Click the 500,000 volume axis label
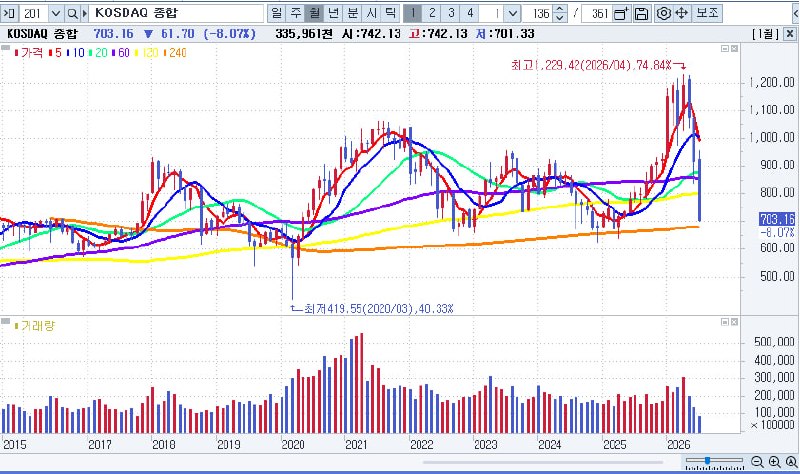 point(774,342)
